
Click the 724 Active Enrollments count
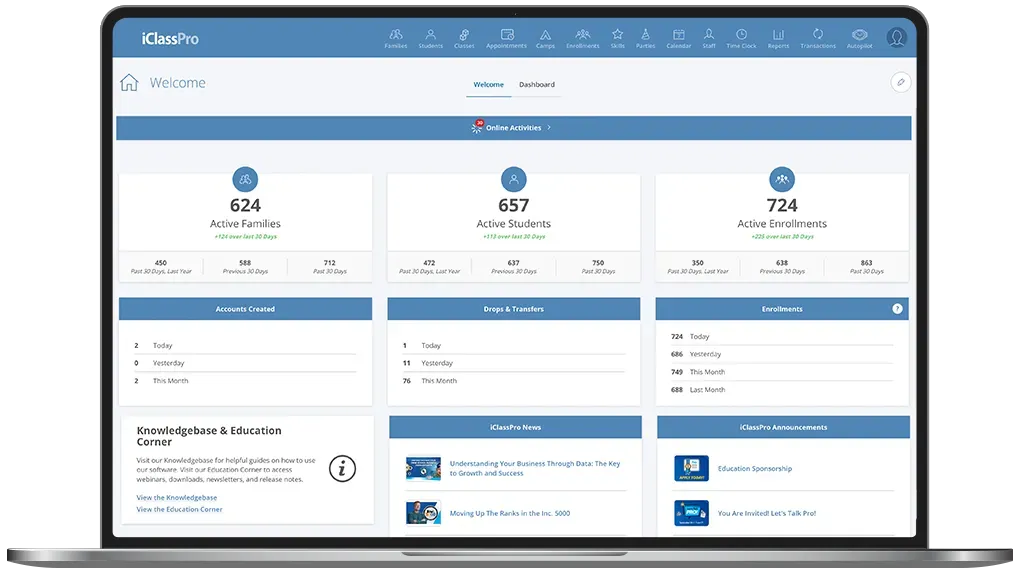click(782, 206)
